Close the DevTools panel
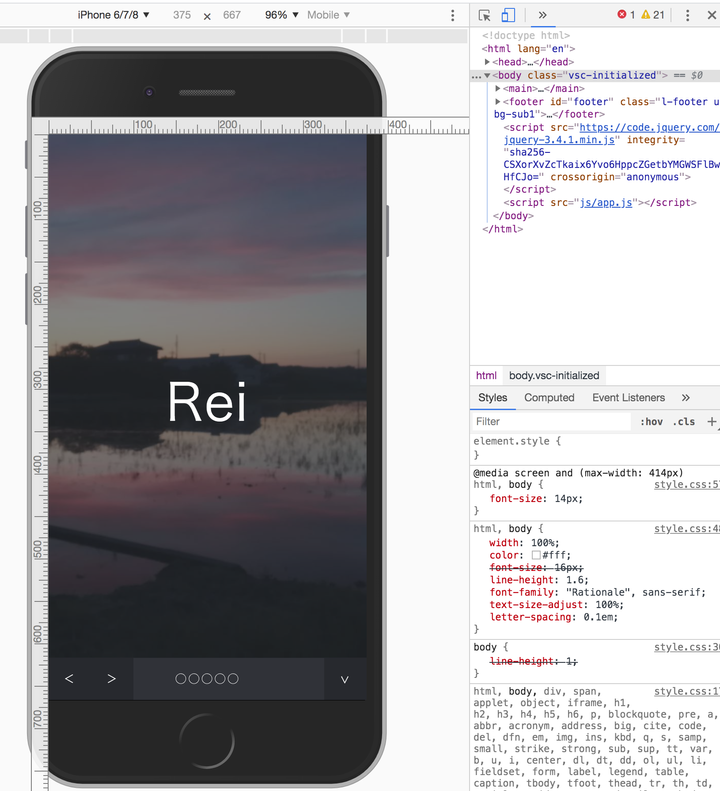This screenshot has height=791, width=720. point(711,15)
